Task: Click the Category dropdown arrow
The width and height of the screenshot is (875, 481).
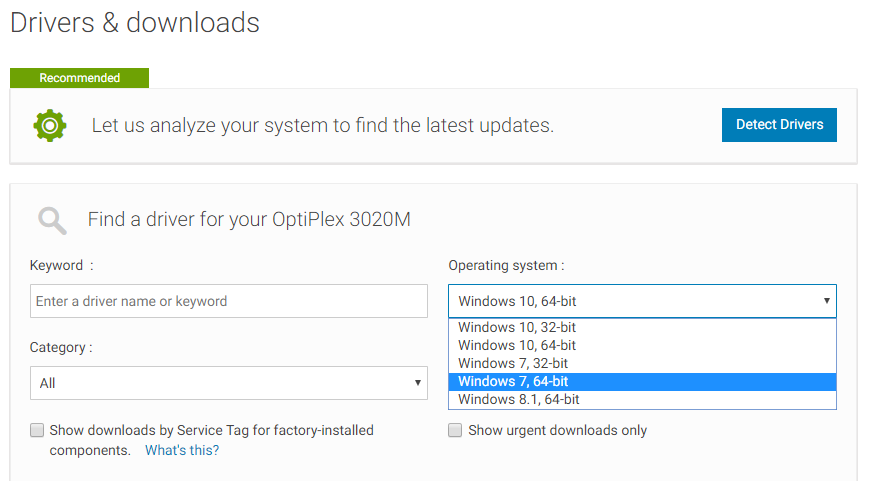Action: point(417,383)
